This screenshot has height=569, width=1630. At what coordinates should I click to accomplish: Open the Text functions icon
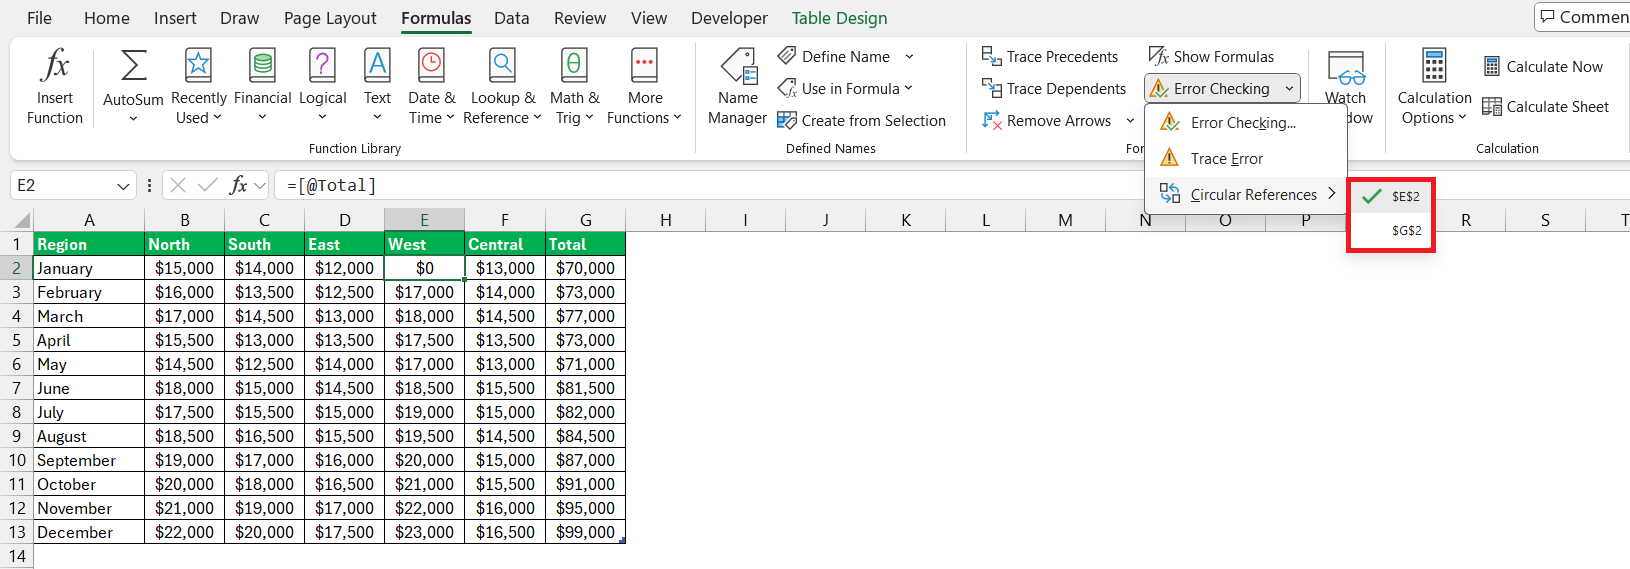click(x=377, y=66)
